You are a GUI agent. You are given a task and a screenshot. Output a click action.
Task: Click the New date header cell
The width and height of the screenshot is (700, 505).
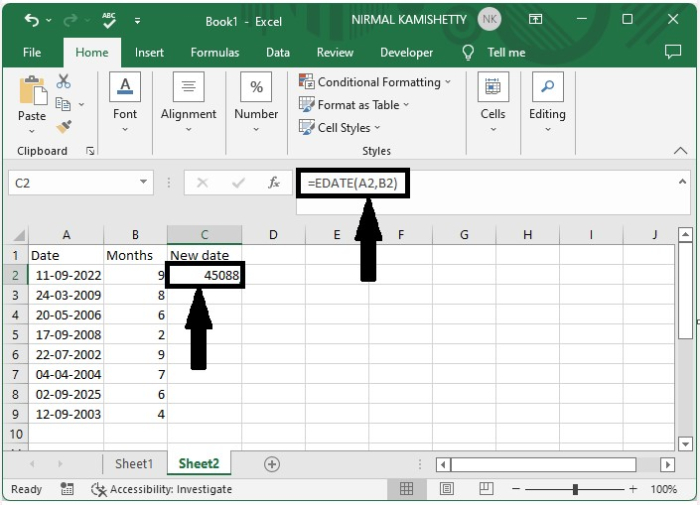click(x=205, y=255)
